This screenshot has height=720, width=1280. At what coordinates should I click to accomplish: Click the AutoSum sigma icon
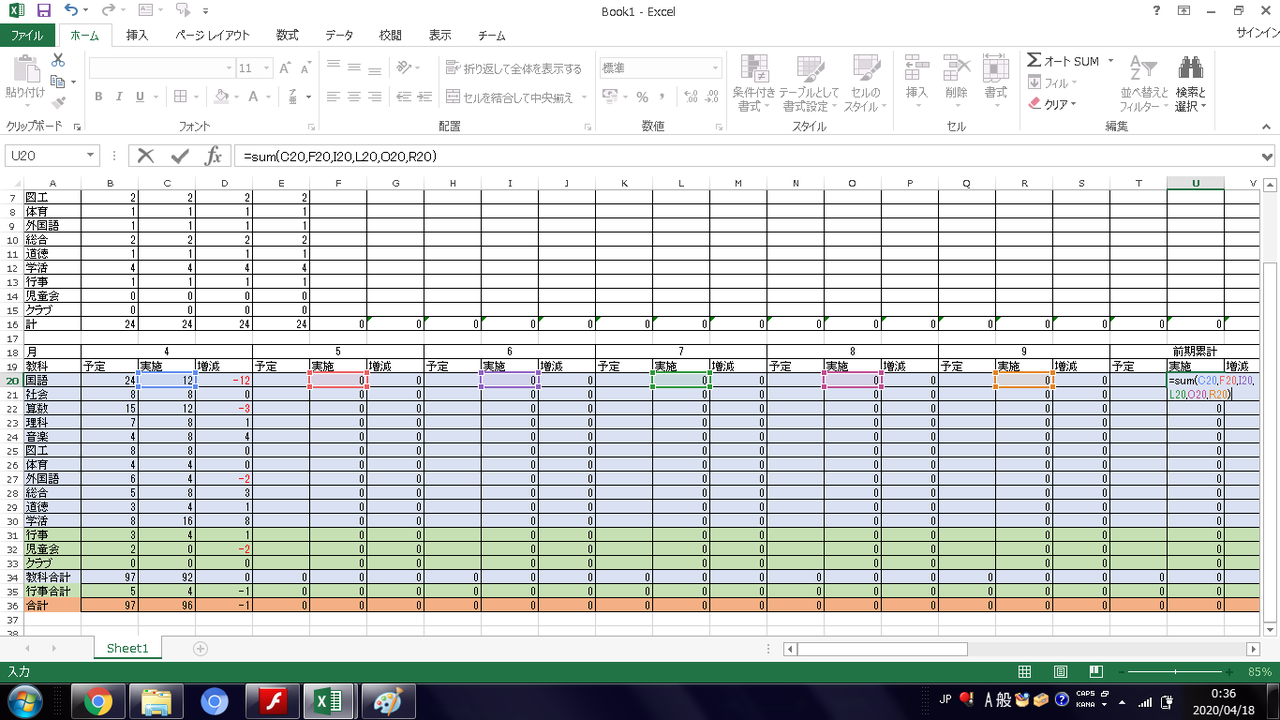(x=1034, y=61)
